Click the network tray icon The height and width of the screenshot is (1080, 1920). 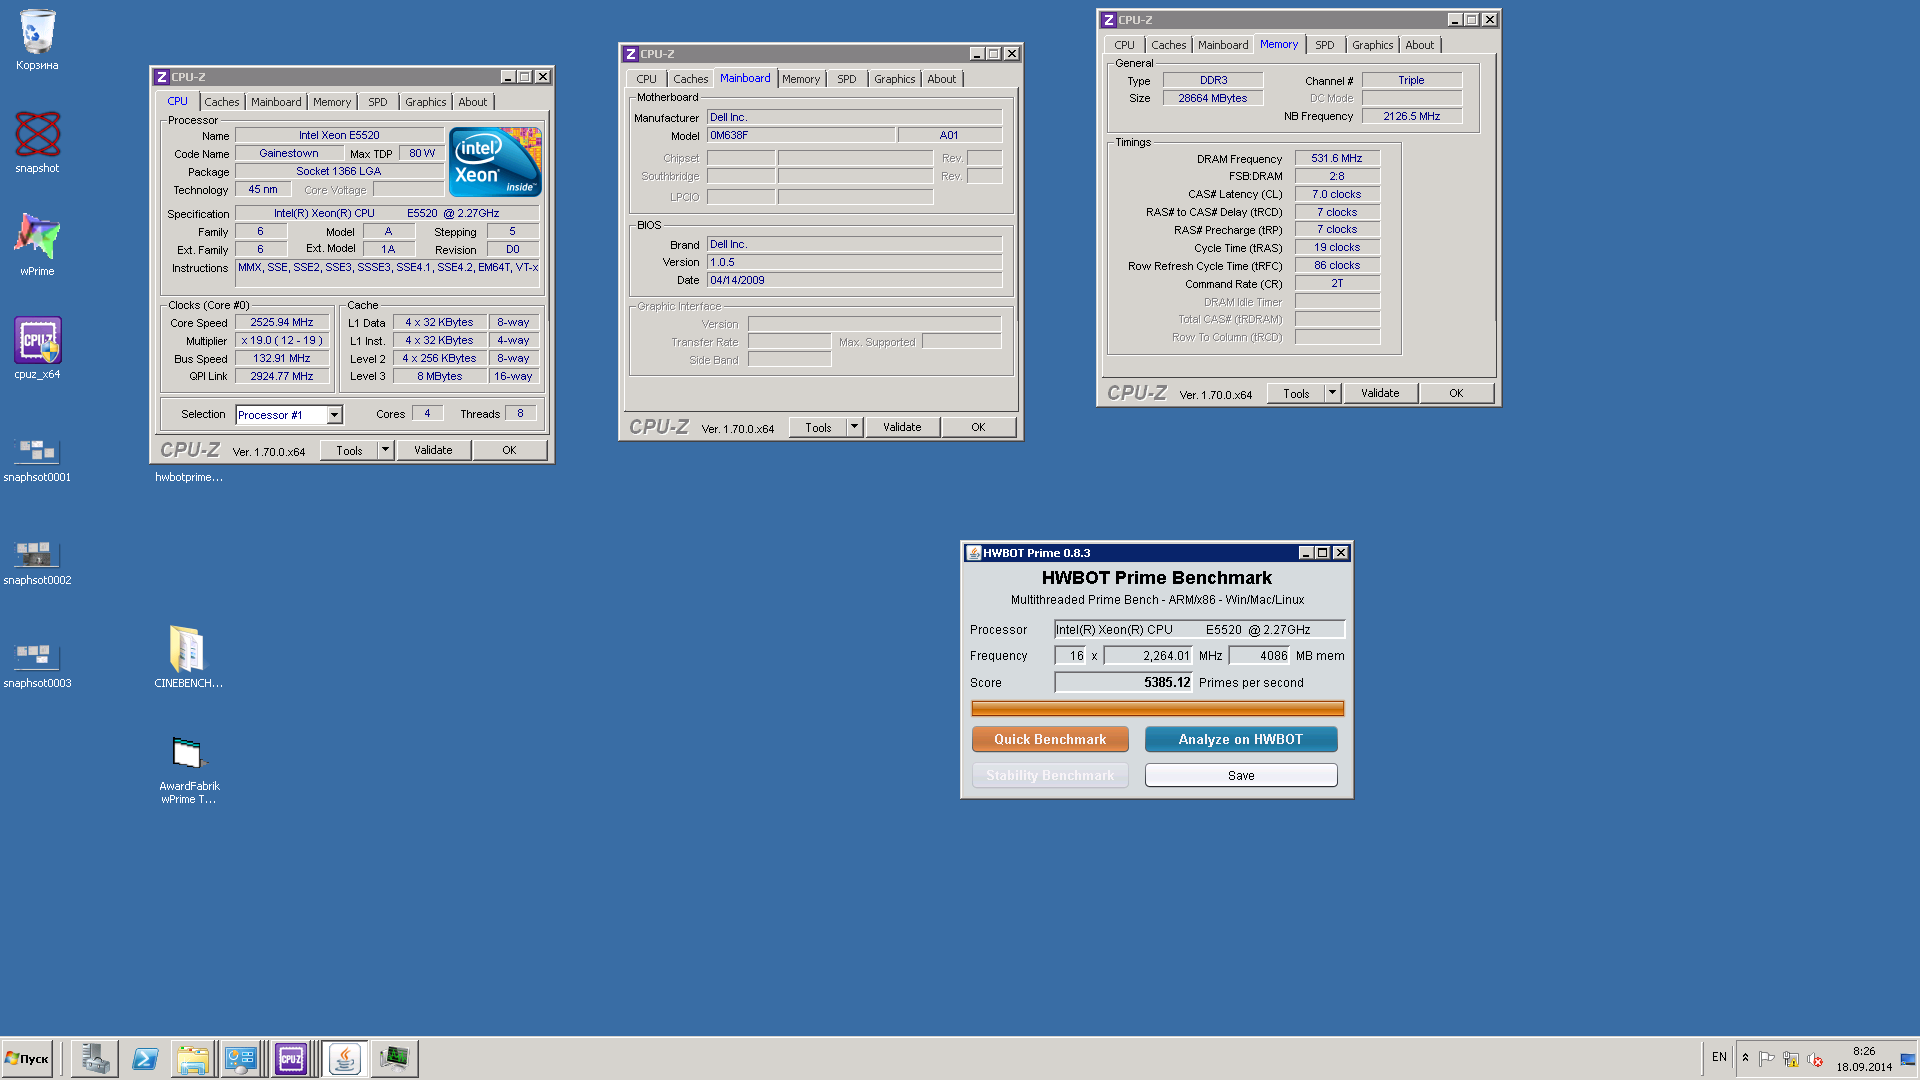pyautogui.click(x=1791, y=1059)
